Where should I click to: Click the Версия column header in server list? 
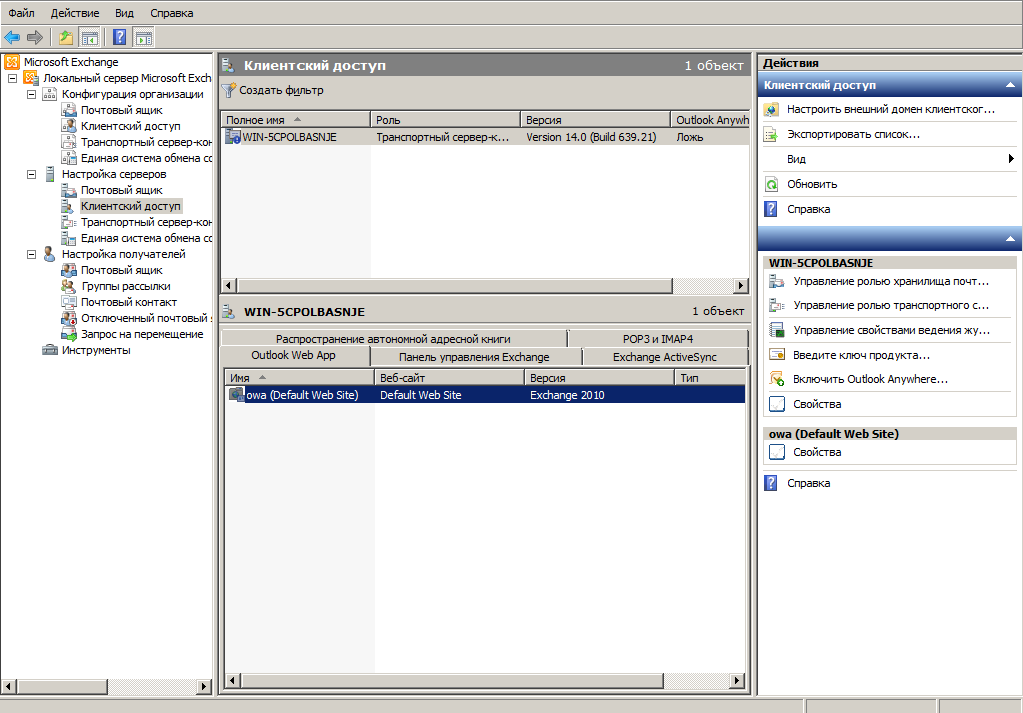pyautogui.click(x=595, y=119)
